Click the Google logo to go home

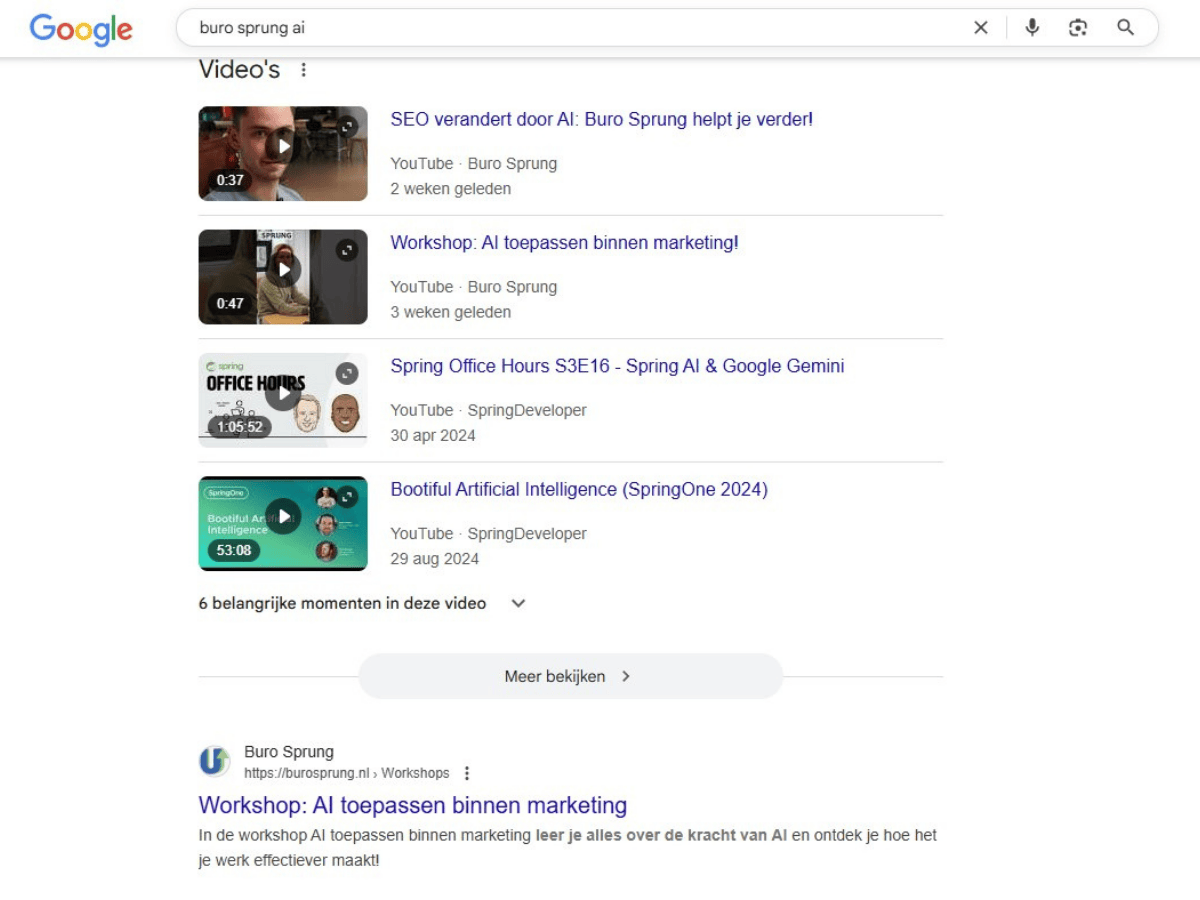(x=81, y=30)
